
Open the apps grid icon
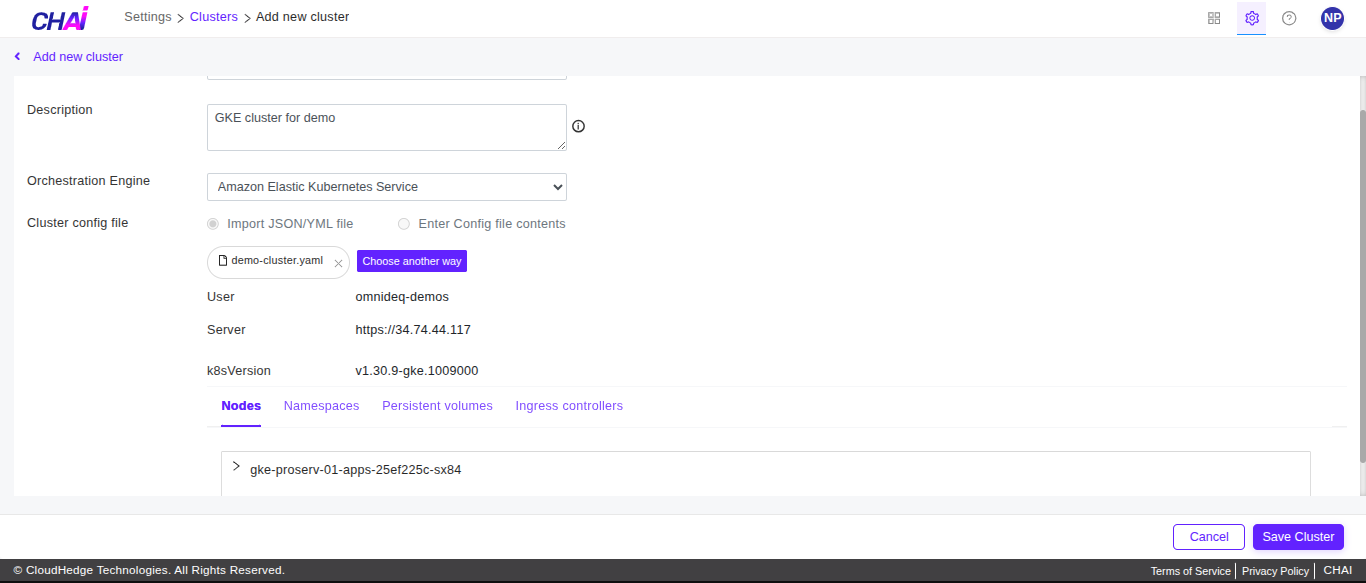click(x=1214, y=18)
